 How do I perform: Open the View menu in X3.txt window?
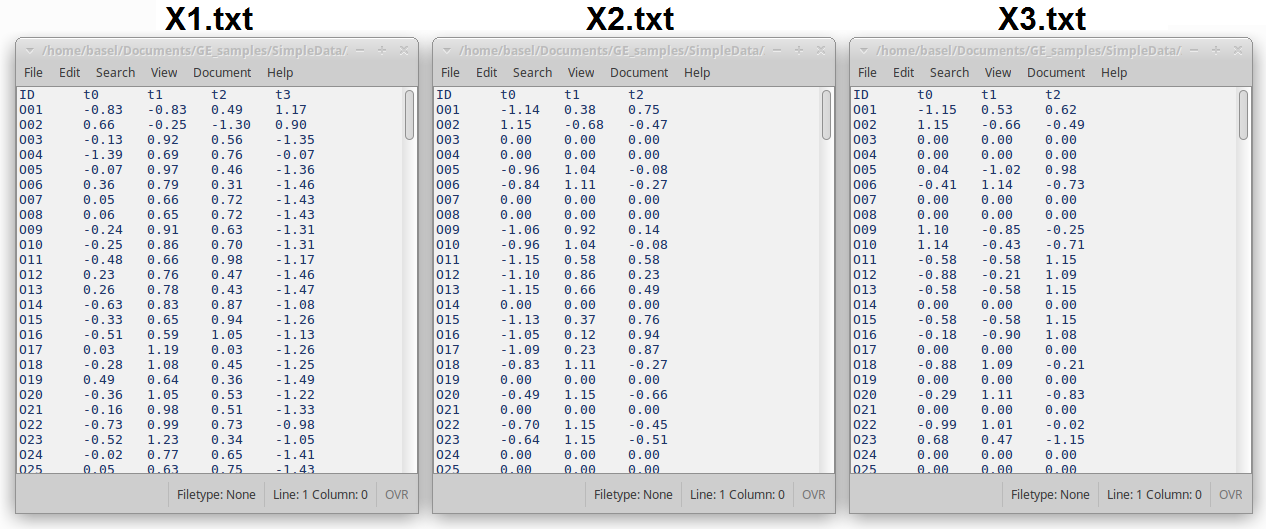pyautogui.click(x=998, y=72)
